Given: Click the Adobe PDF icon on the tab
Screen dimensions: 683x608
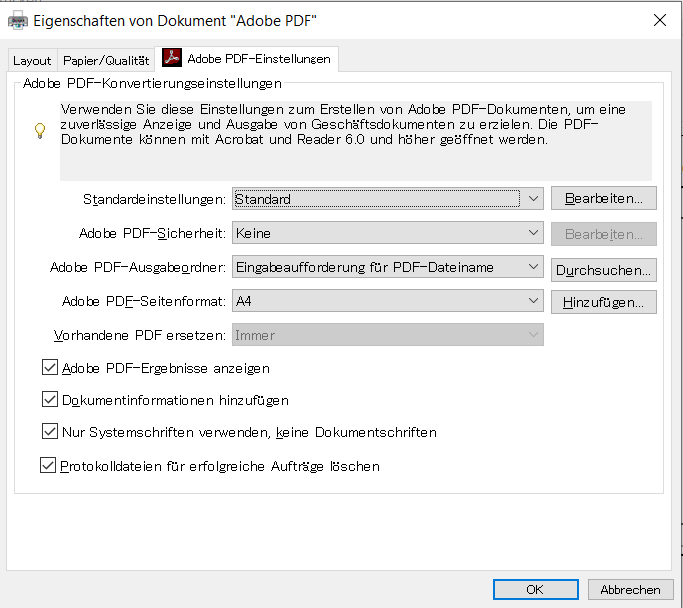Looking at the screenshot, I should 172,59.
